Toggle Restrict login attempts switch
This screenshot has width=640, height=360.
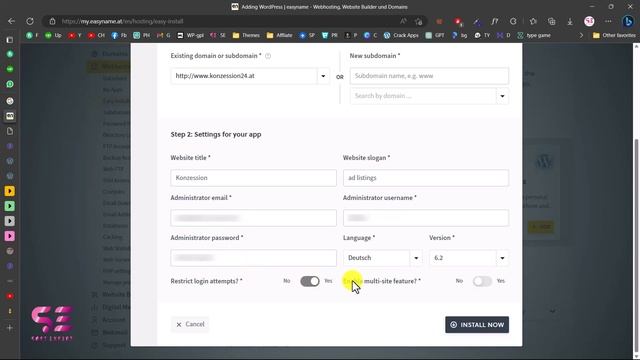310,281
